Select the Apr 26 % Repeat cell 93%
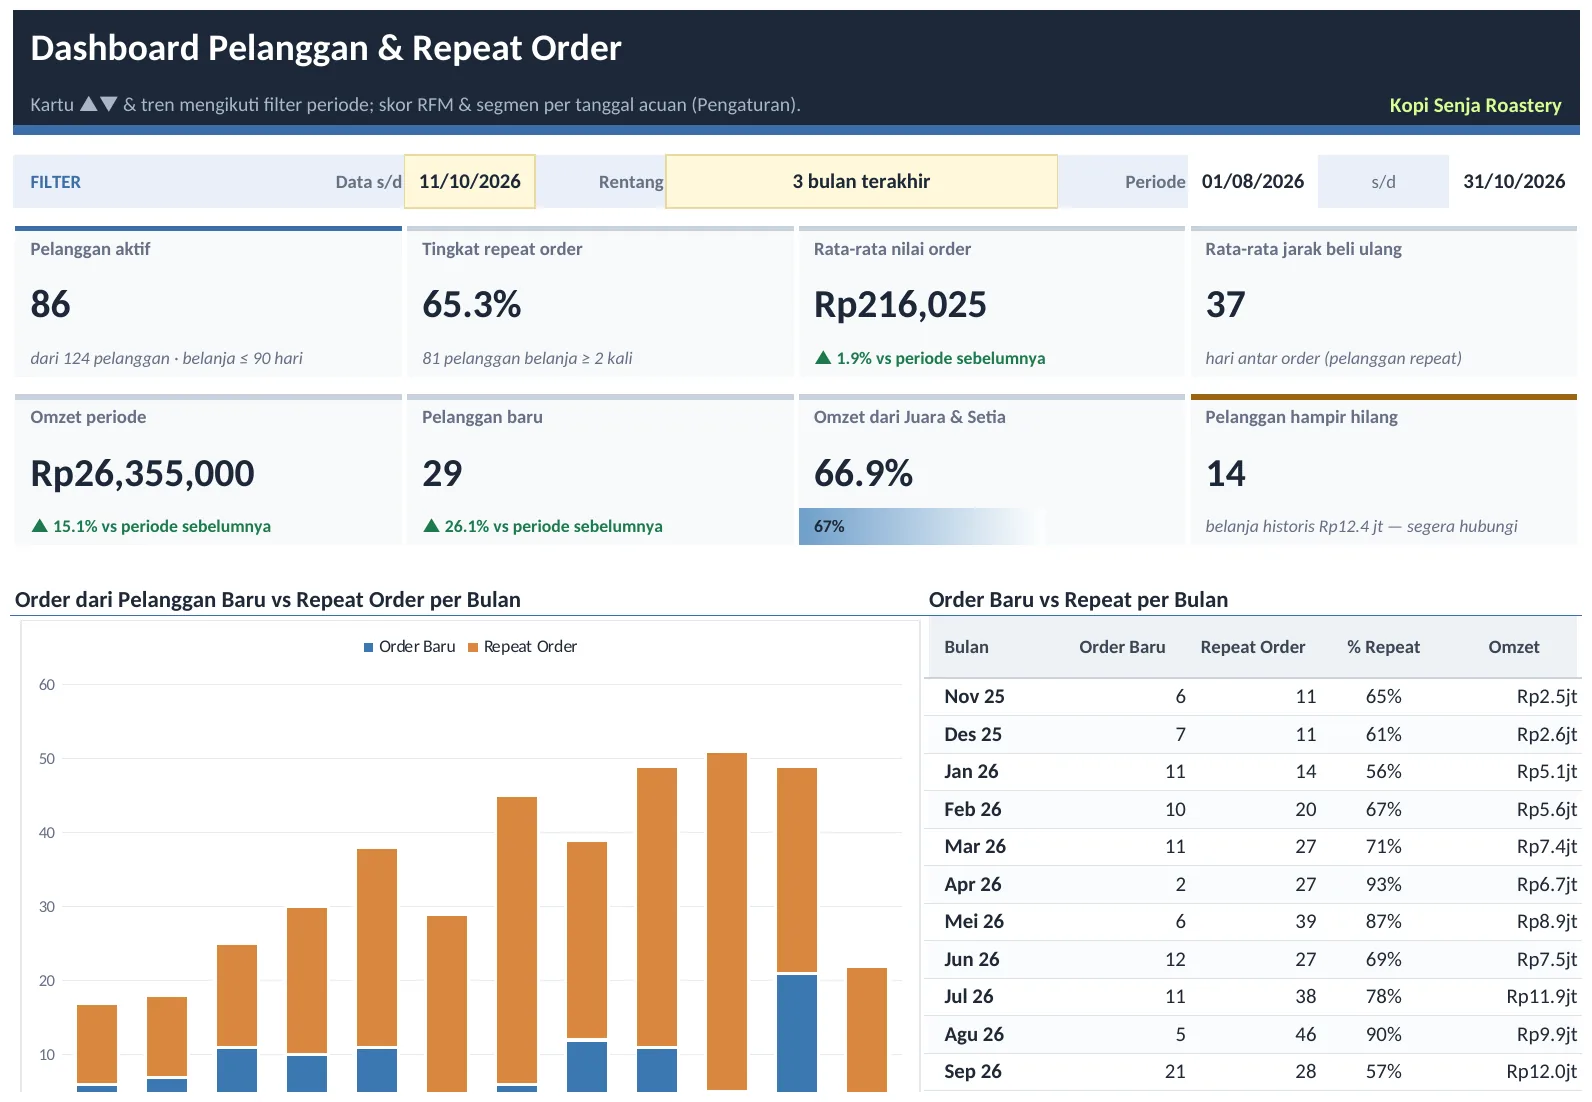 click(1383, 884)
